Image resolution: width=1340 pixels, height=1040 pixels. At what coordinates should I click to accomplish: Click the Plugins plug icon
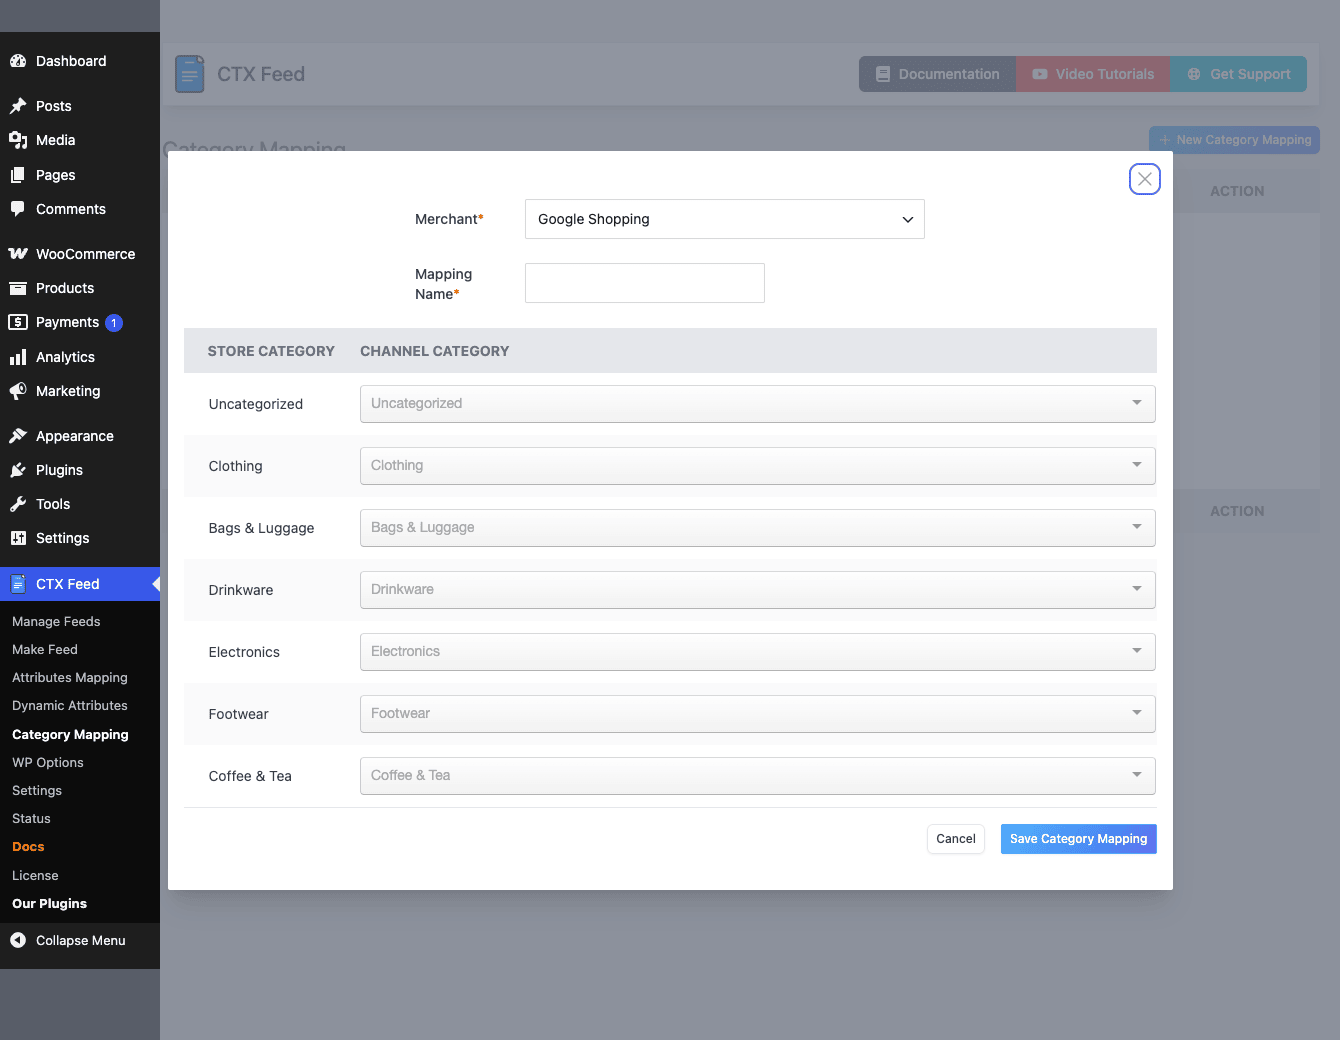[18, 470]
